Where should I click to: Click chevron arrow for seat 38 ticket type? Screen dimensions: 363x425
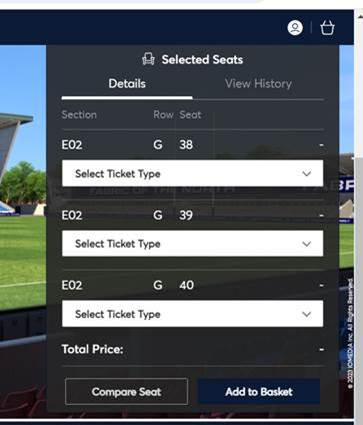pyautogui.click(x=307, y=174)
